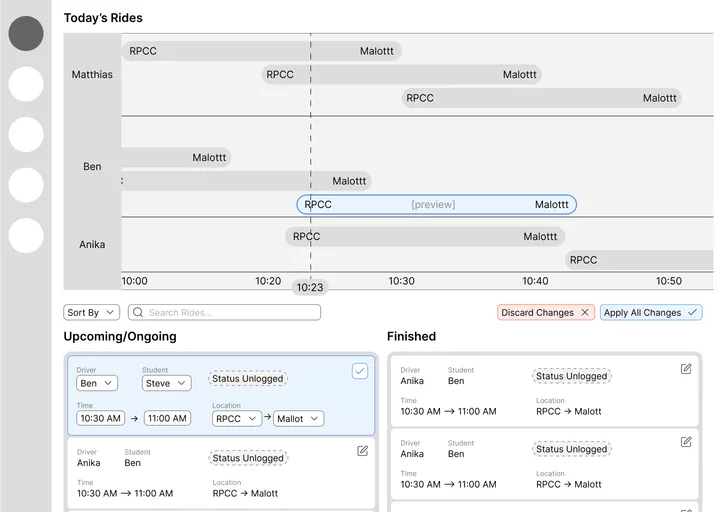Click the second white sidebar circle
Image resolution: width=720 pixels, height=512 pixels.
26,135
